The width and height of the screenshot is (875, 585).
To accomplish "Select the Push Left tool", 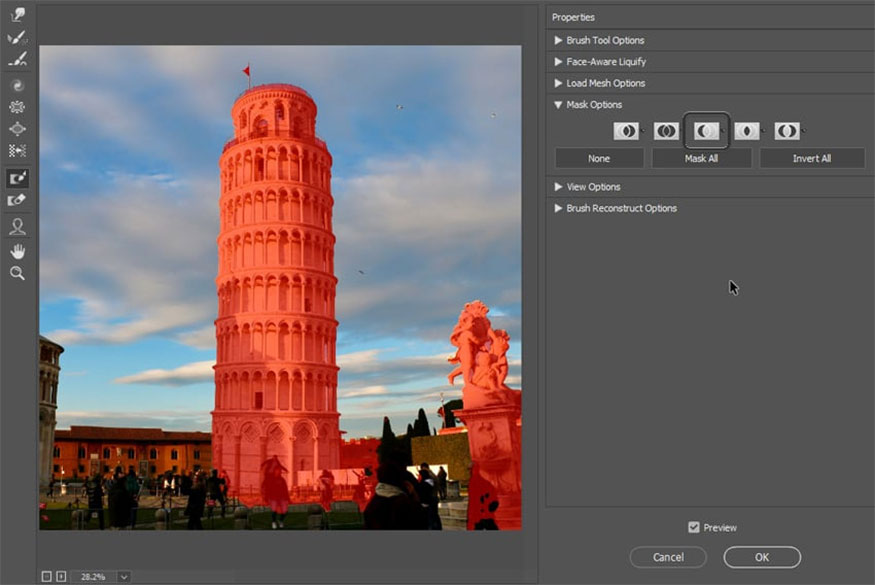I will click(x=17, y=151).
